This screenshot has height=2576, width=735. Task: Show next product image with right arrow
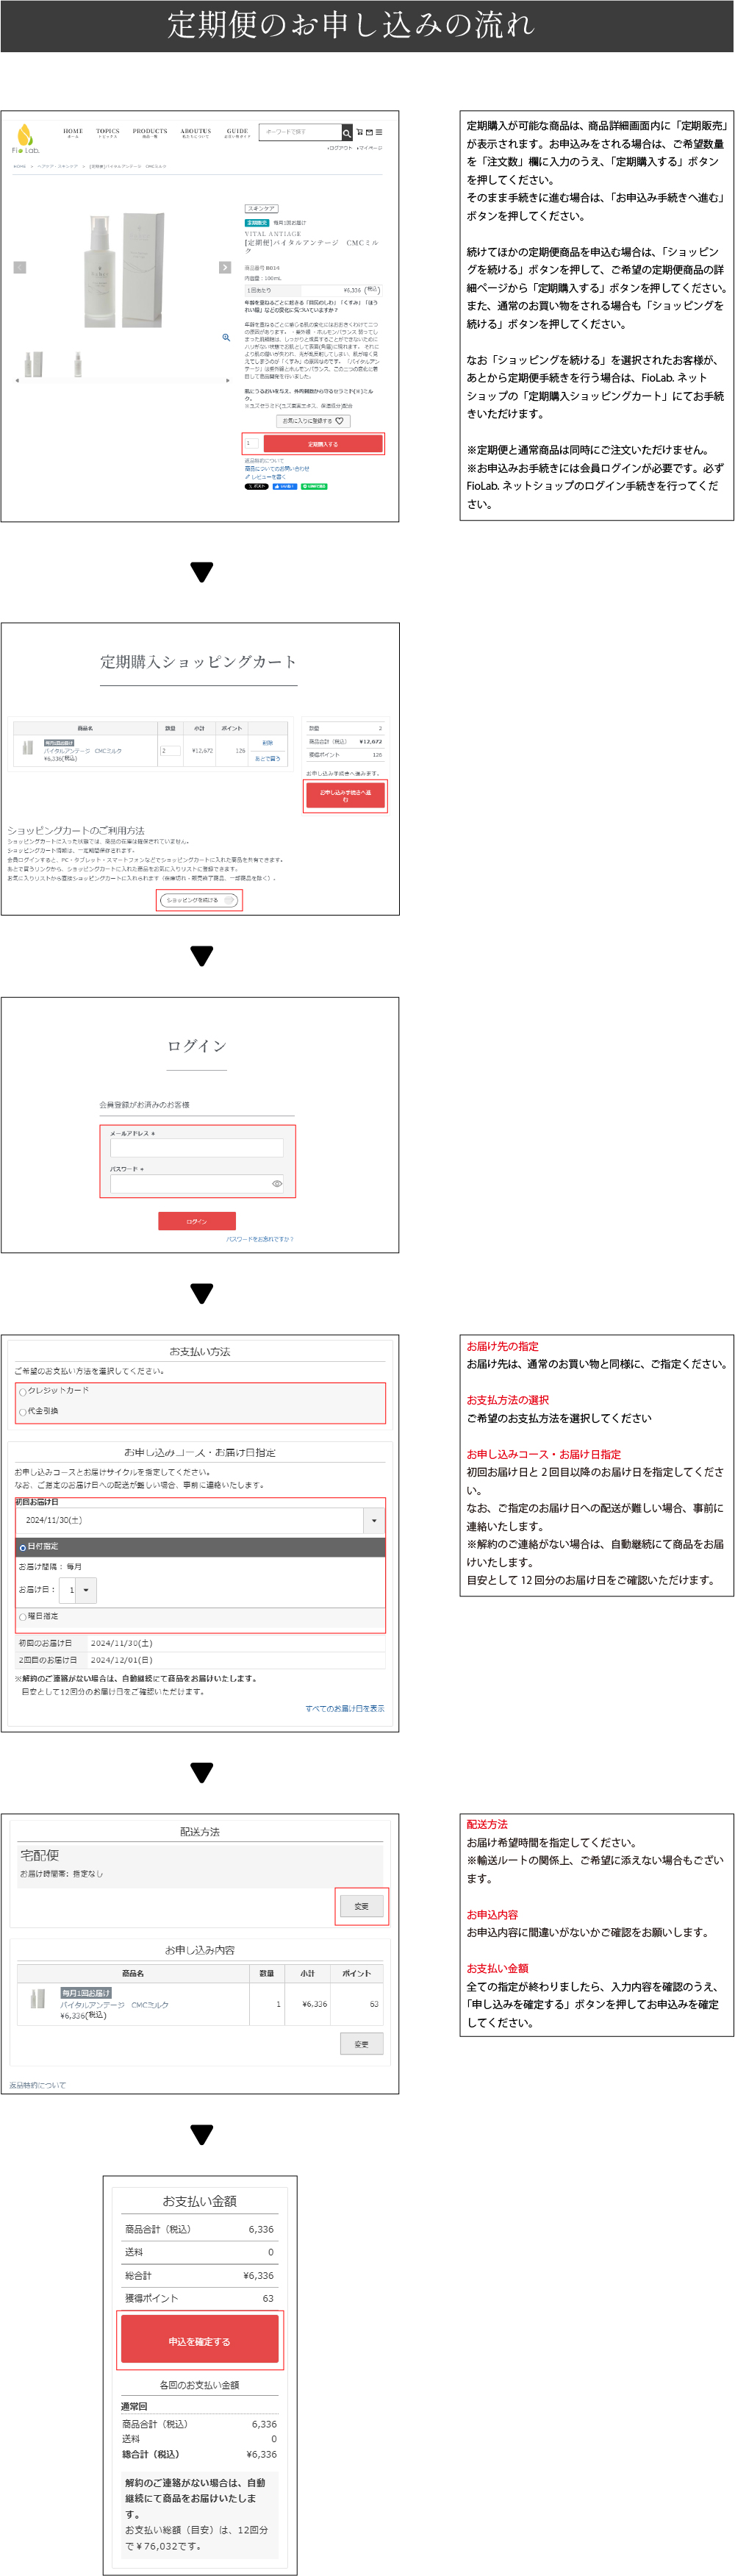[x=225, y=268]
